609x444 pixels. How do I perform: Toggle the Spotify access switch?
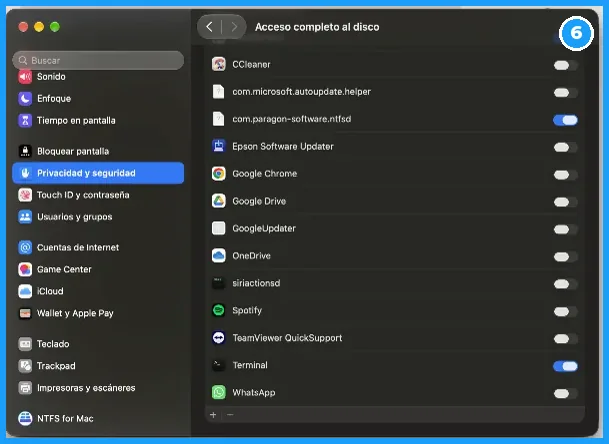565,312
